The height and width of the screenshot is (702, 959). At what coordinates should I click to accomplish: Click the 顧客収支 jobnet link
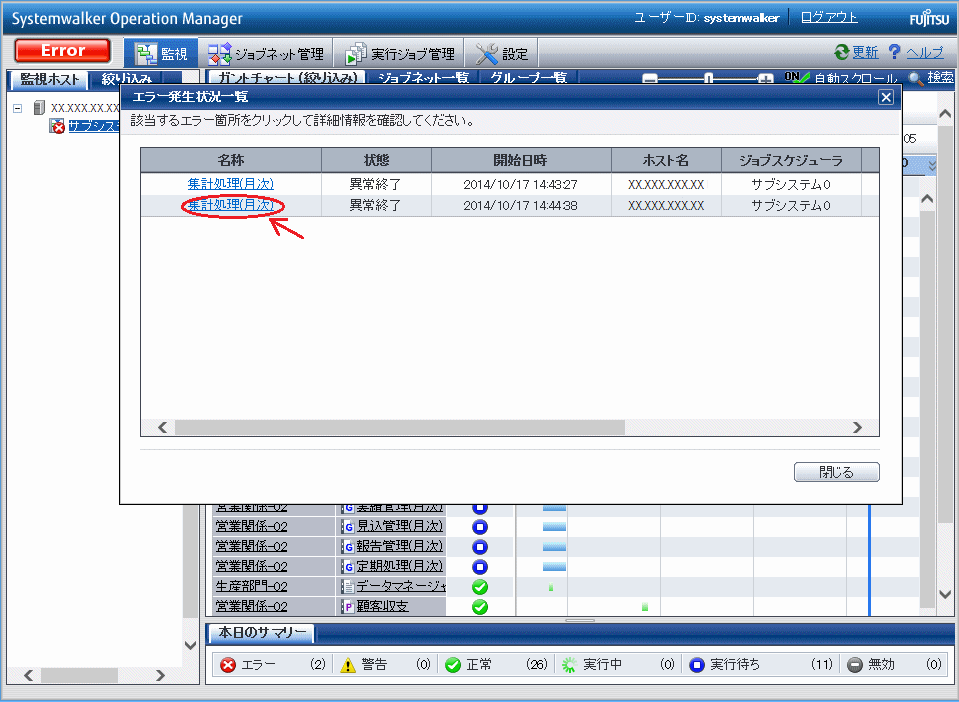[382, 607]
